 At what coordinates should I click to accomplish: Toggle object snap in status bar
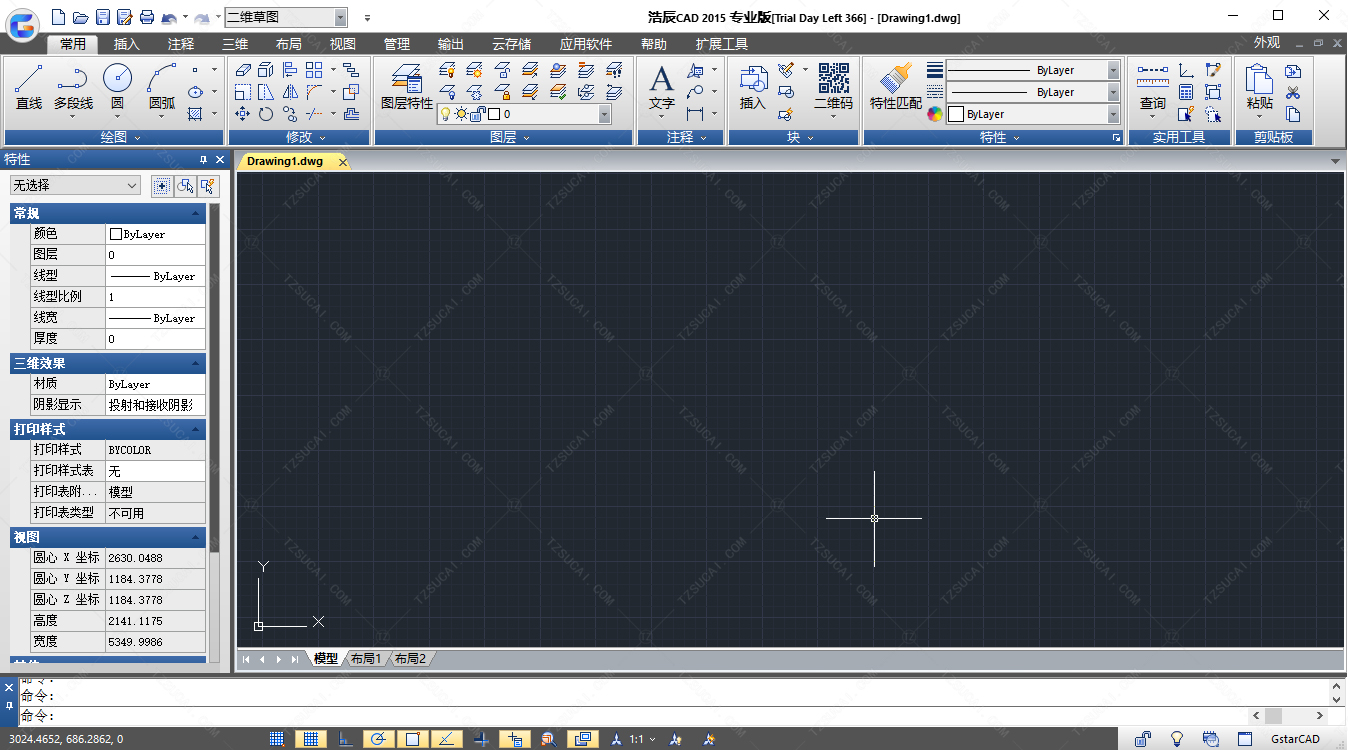click(412, 739)
